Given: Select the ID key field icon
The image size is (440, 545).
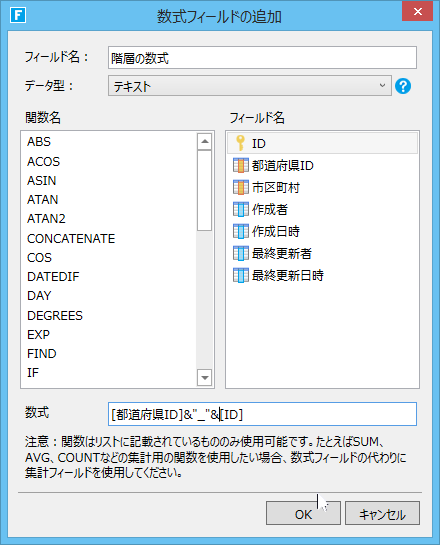Looking at the screenshot, I should [x=240, y=143].
